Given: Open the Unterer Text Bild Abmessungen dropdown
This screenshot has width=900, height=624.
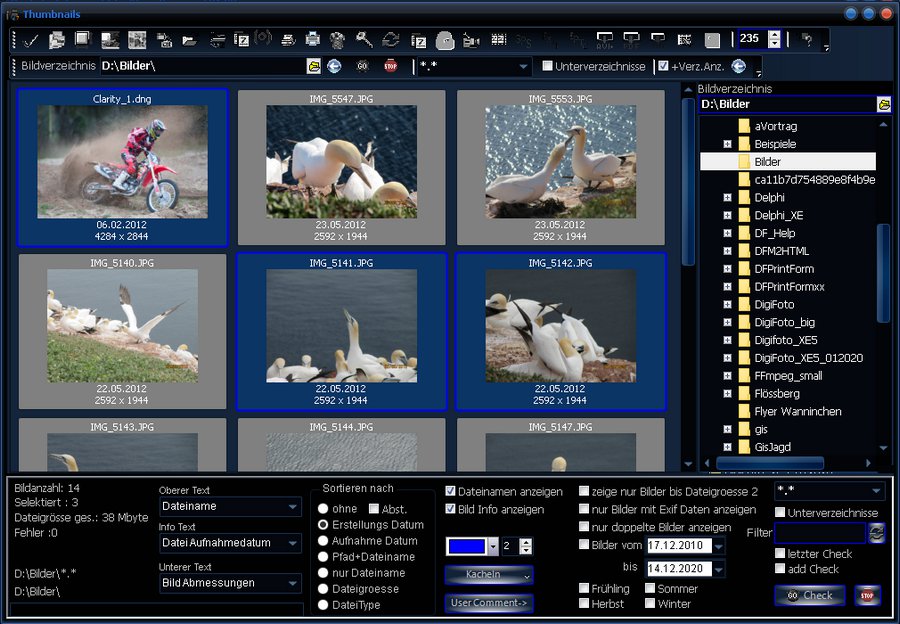Looking at the screenshot, I should (x=229, y=583).
